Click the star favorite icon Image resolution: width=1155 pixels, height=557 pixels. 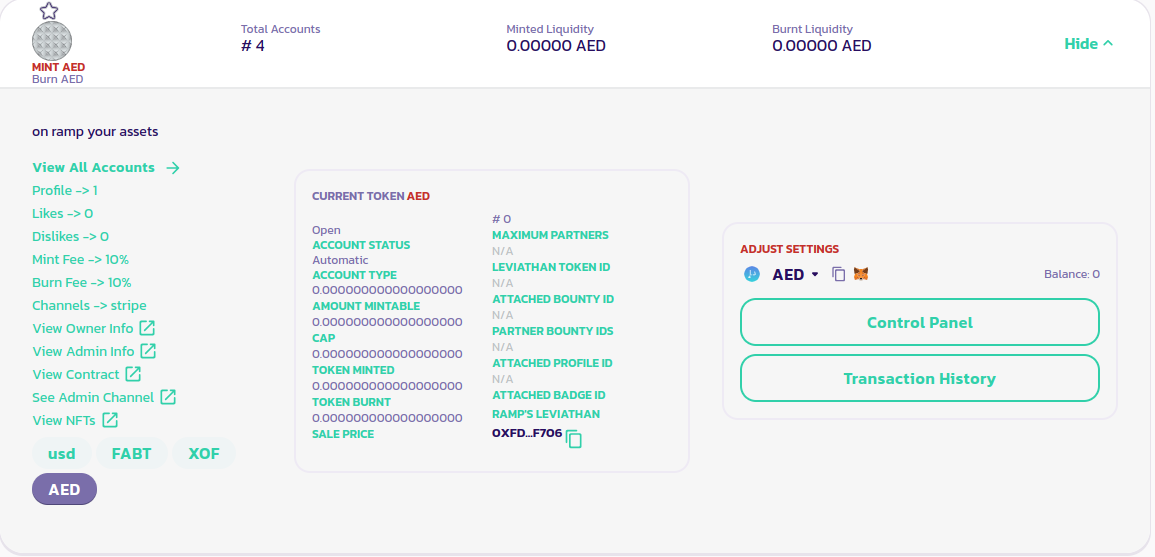[x=49, y=11]
